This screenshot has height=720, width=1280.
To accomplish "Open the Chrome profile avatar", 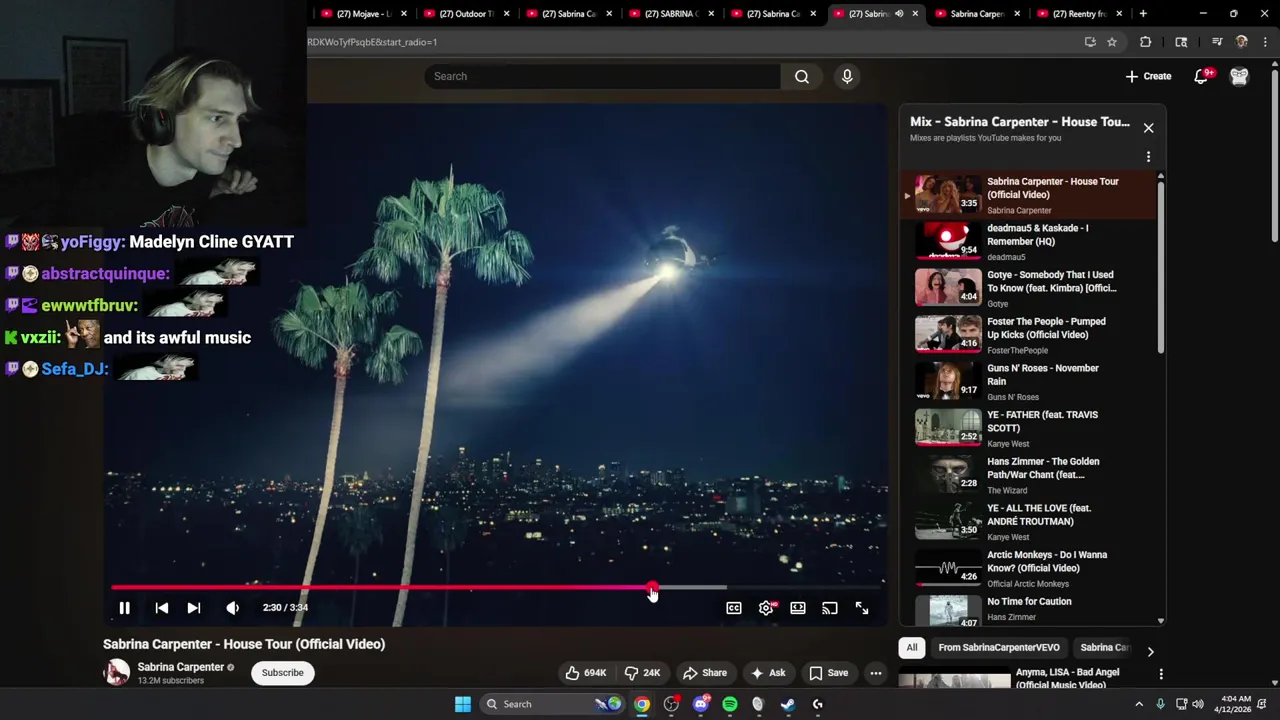I will [x=1241, y=42].
